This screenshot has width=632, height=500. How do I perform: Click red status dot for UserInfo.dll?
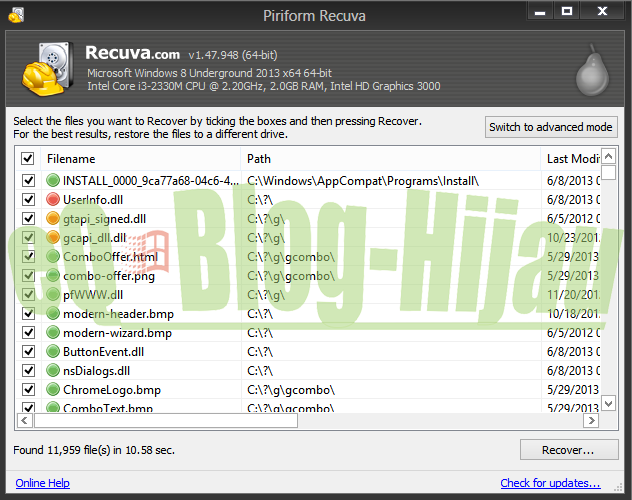coord(53,199)
